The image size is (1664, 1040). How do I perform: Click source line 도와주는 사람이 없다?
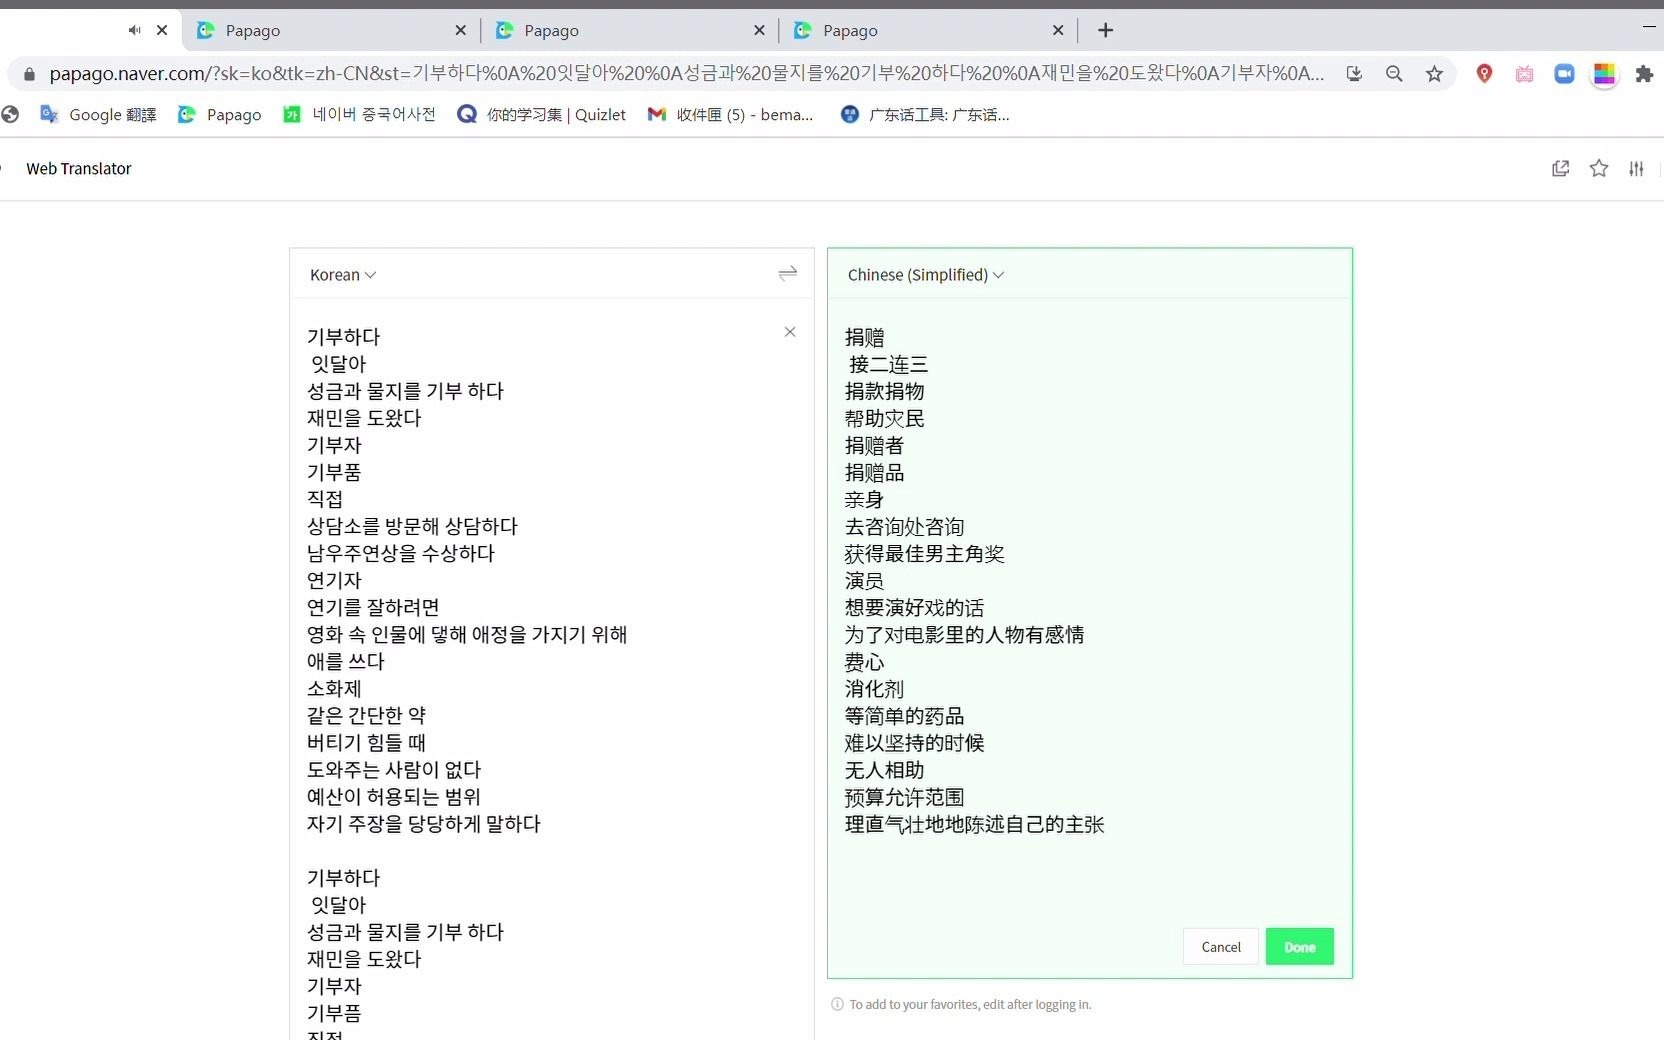(x=394, y=770)
